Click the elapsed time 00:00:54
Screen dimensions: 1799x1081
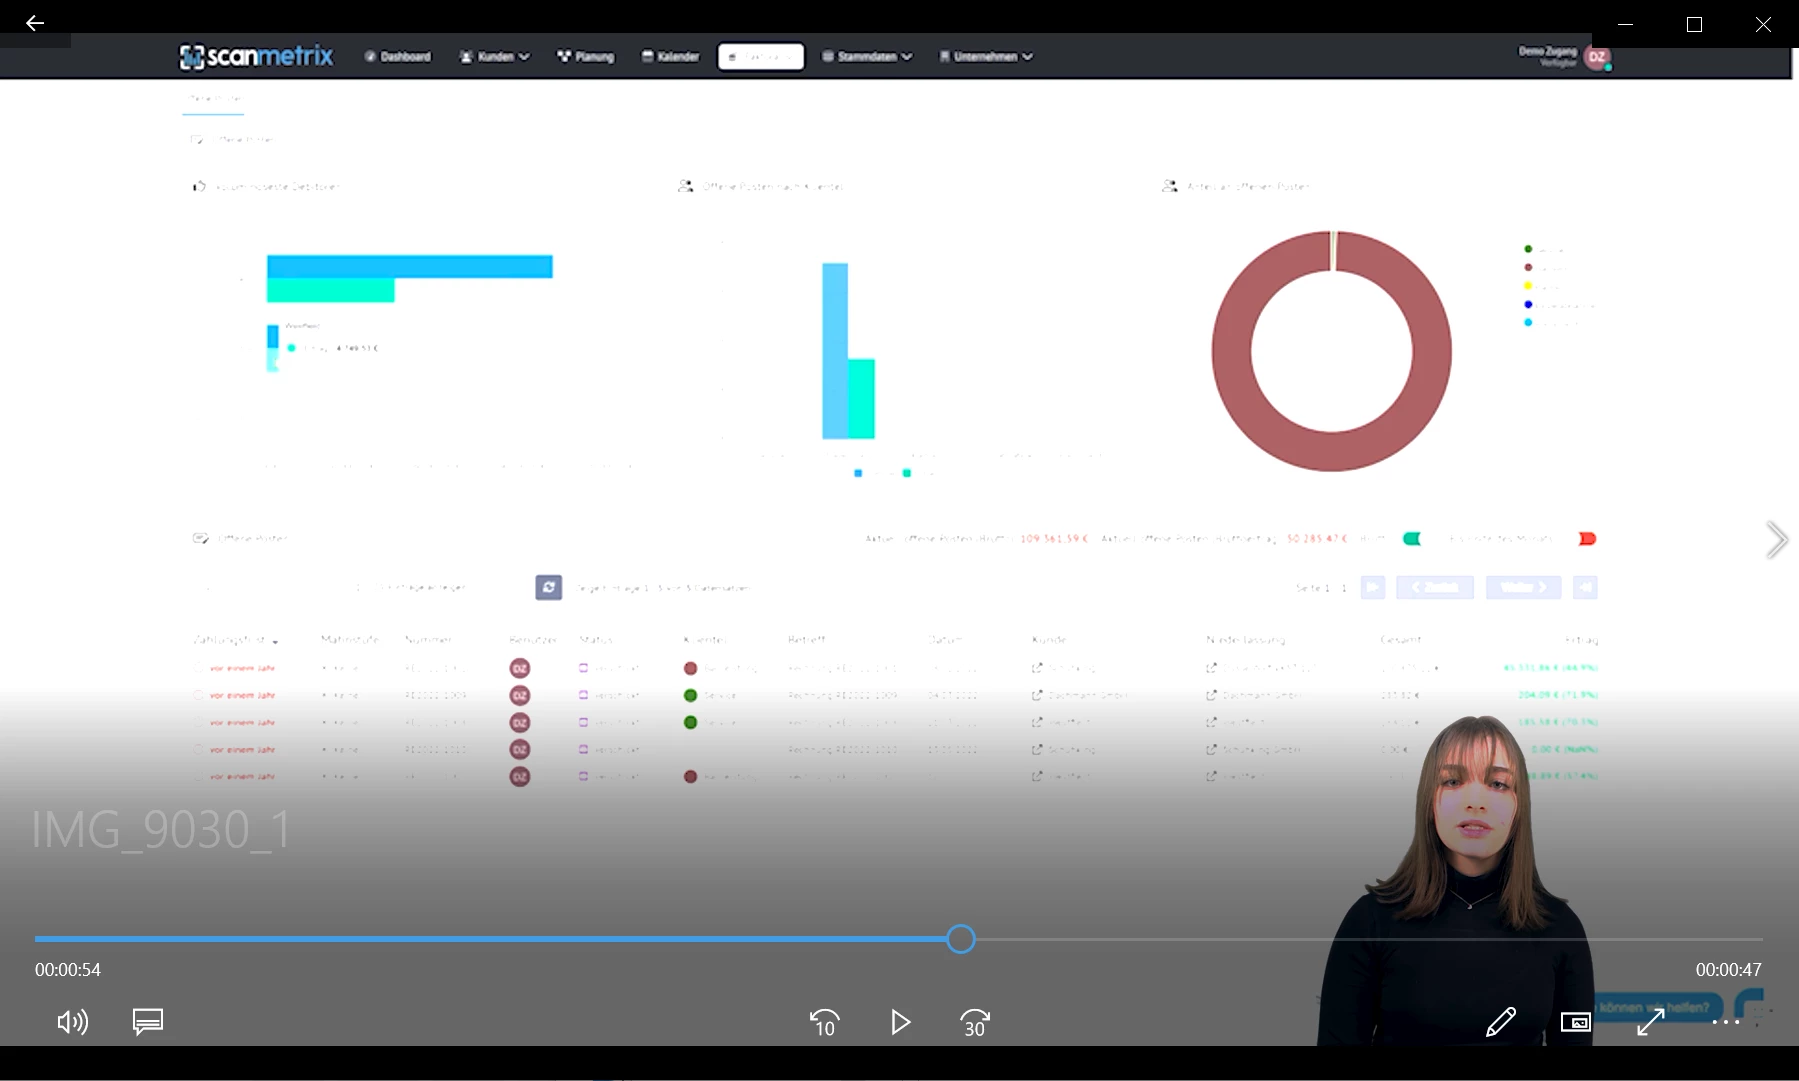pos(68,969)
